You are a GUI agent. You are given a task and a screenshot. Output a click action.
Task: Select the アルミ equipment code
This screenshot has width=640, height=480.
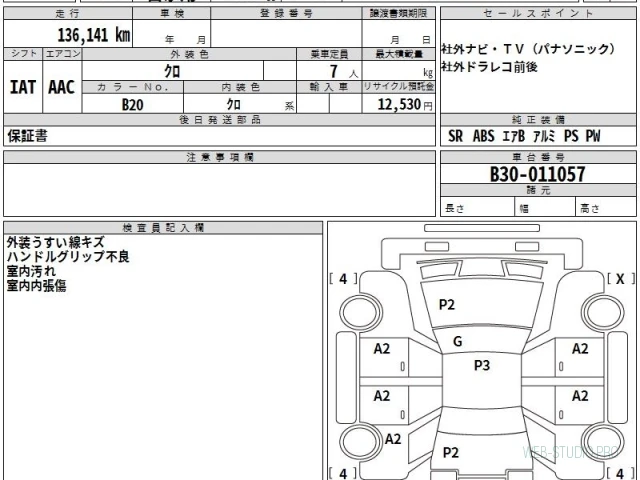click(544, 136)
